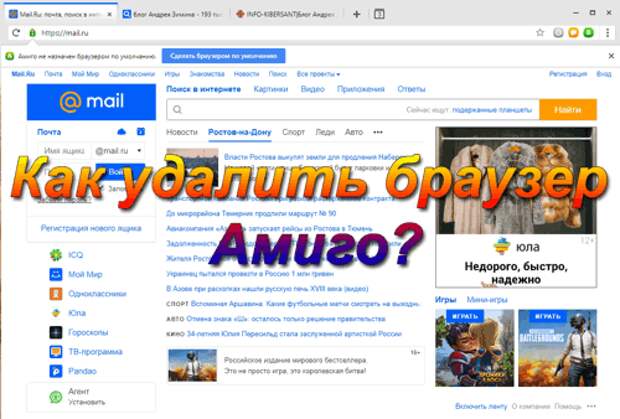Screen dimensions: 620x419
Task: Open the orange chat extension icon
Action: click(x=573, y=33)
